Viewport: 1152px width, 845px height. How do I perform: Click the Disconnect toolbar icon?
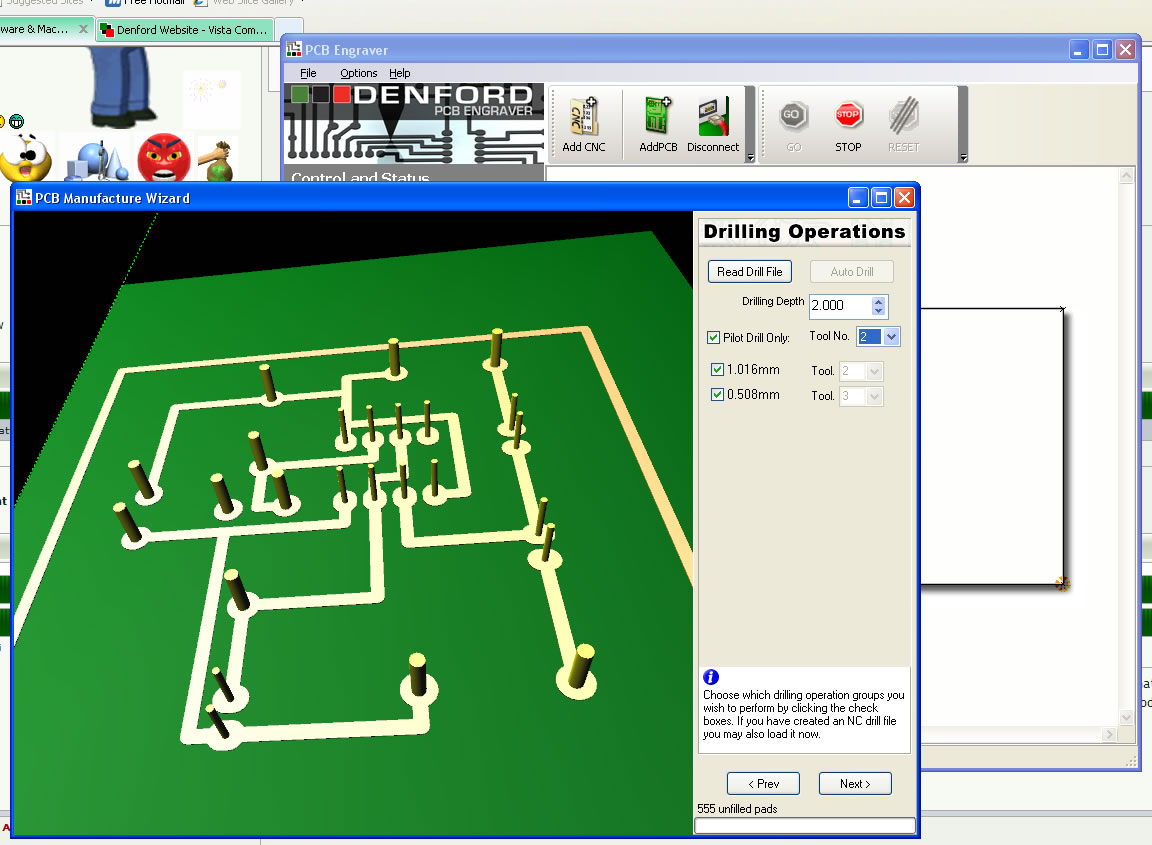(713, 118)
